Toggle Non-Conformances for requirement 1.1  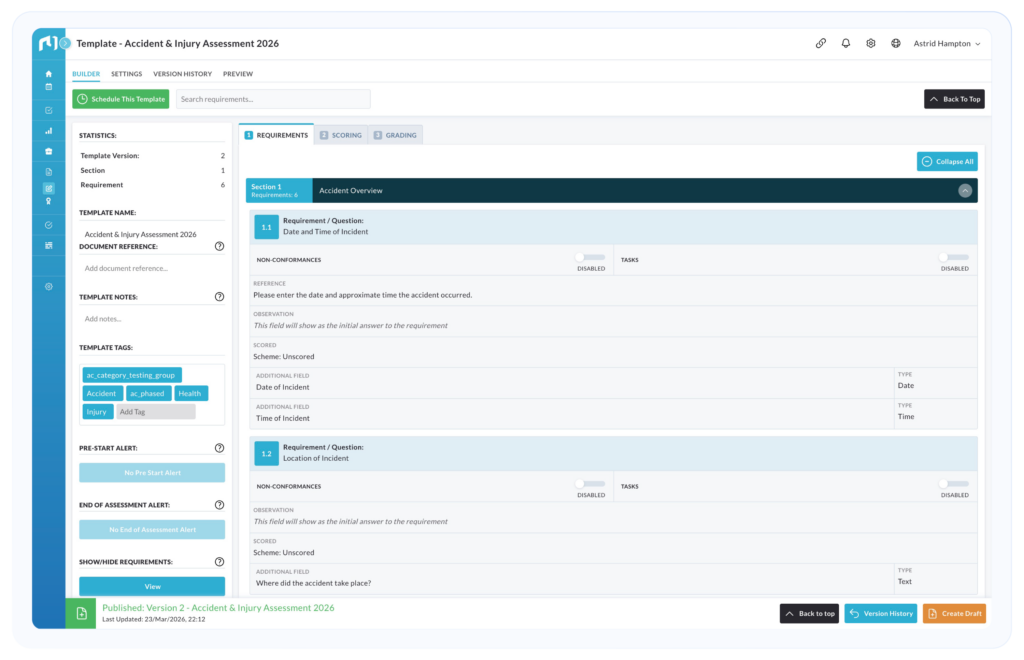point(590,257)
